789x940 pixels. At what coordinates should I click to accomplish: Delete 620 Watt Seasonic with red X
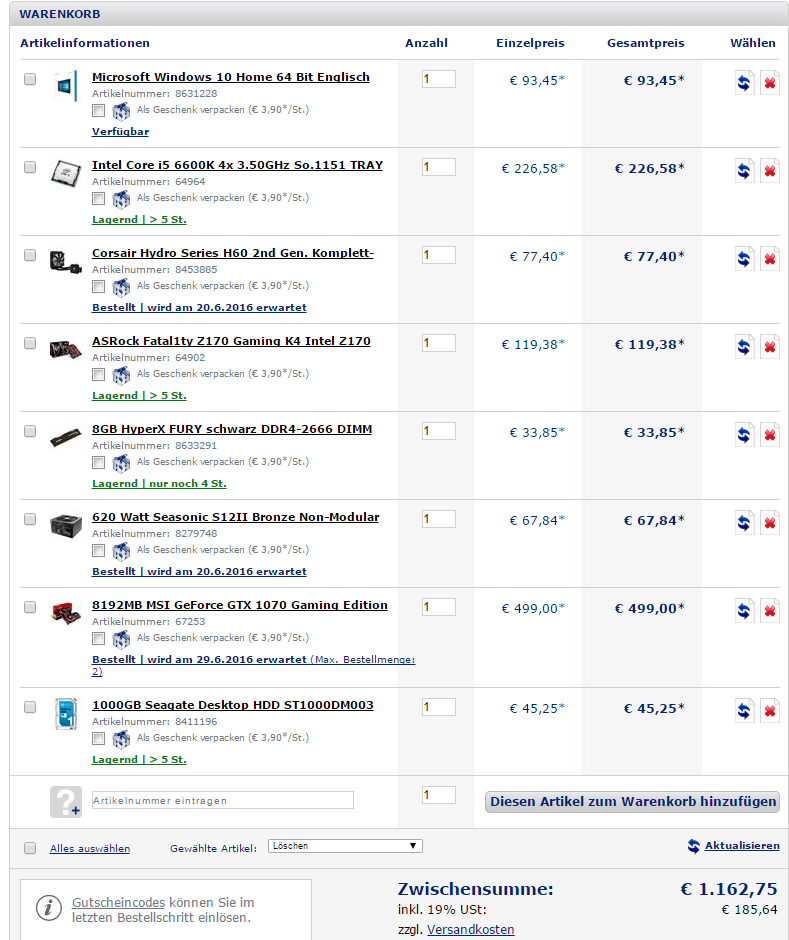[770, 523]
